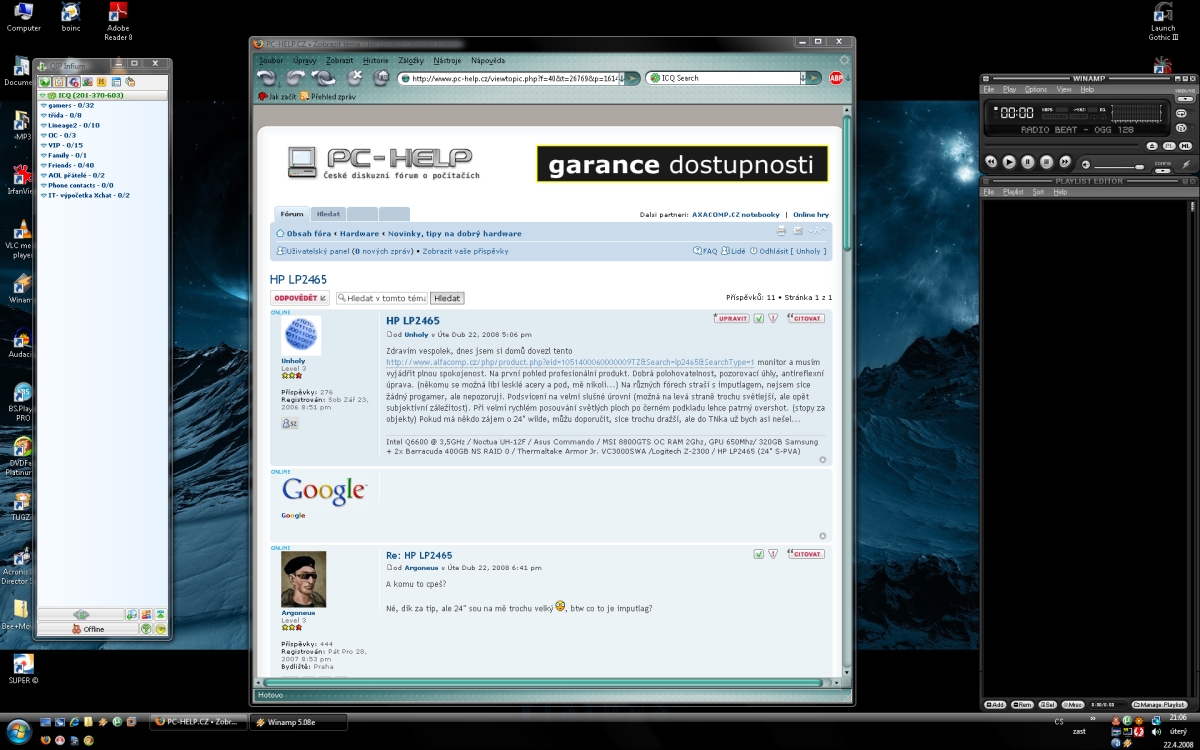Viewport: 1200px width, 750px height.
Task: Open the Options menu in Winamp
Action: tap(1036, 89)
